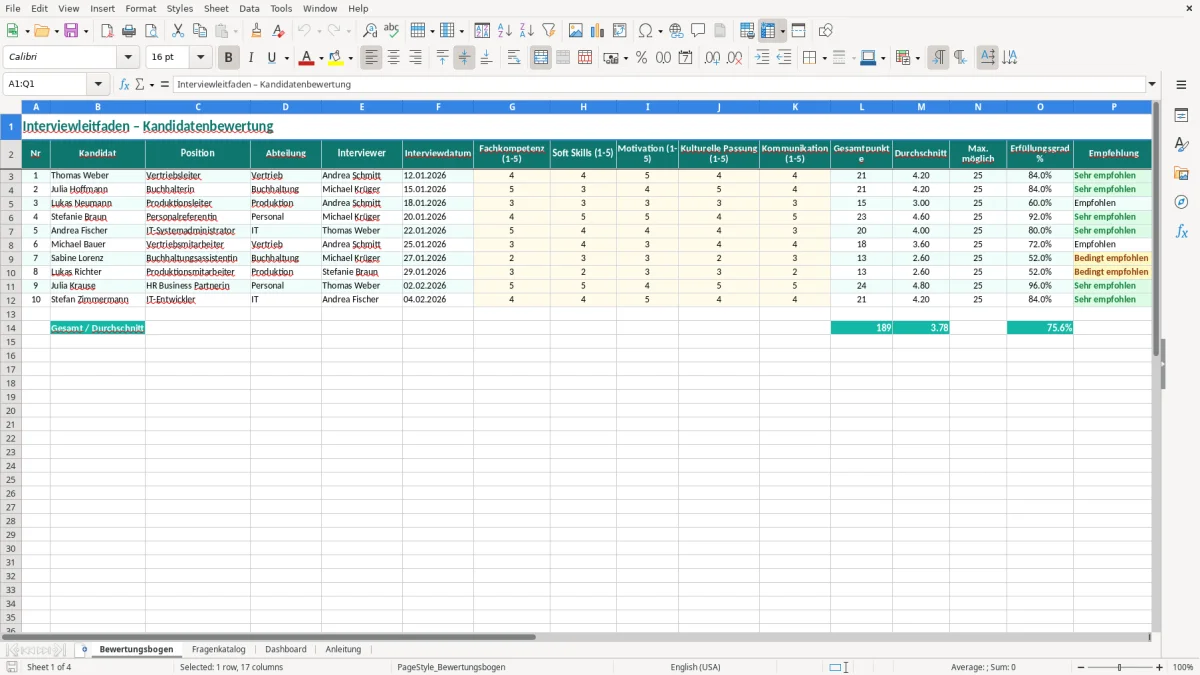This screenshot has width=1200, height=675.
Task: Click the Spelling check abc icon
Action: coord(391,31)
